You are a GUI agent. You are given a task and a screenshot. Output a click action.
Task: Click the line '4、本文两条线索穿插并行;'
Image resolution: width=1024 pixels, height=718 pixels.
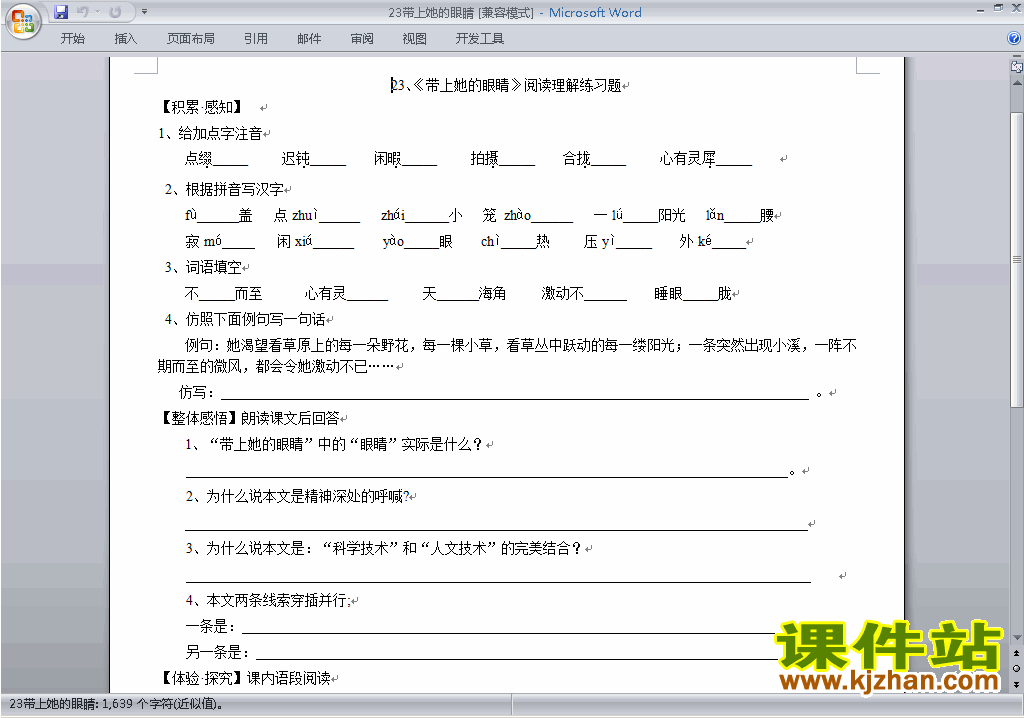click(268, 600)
